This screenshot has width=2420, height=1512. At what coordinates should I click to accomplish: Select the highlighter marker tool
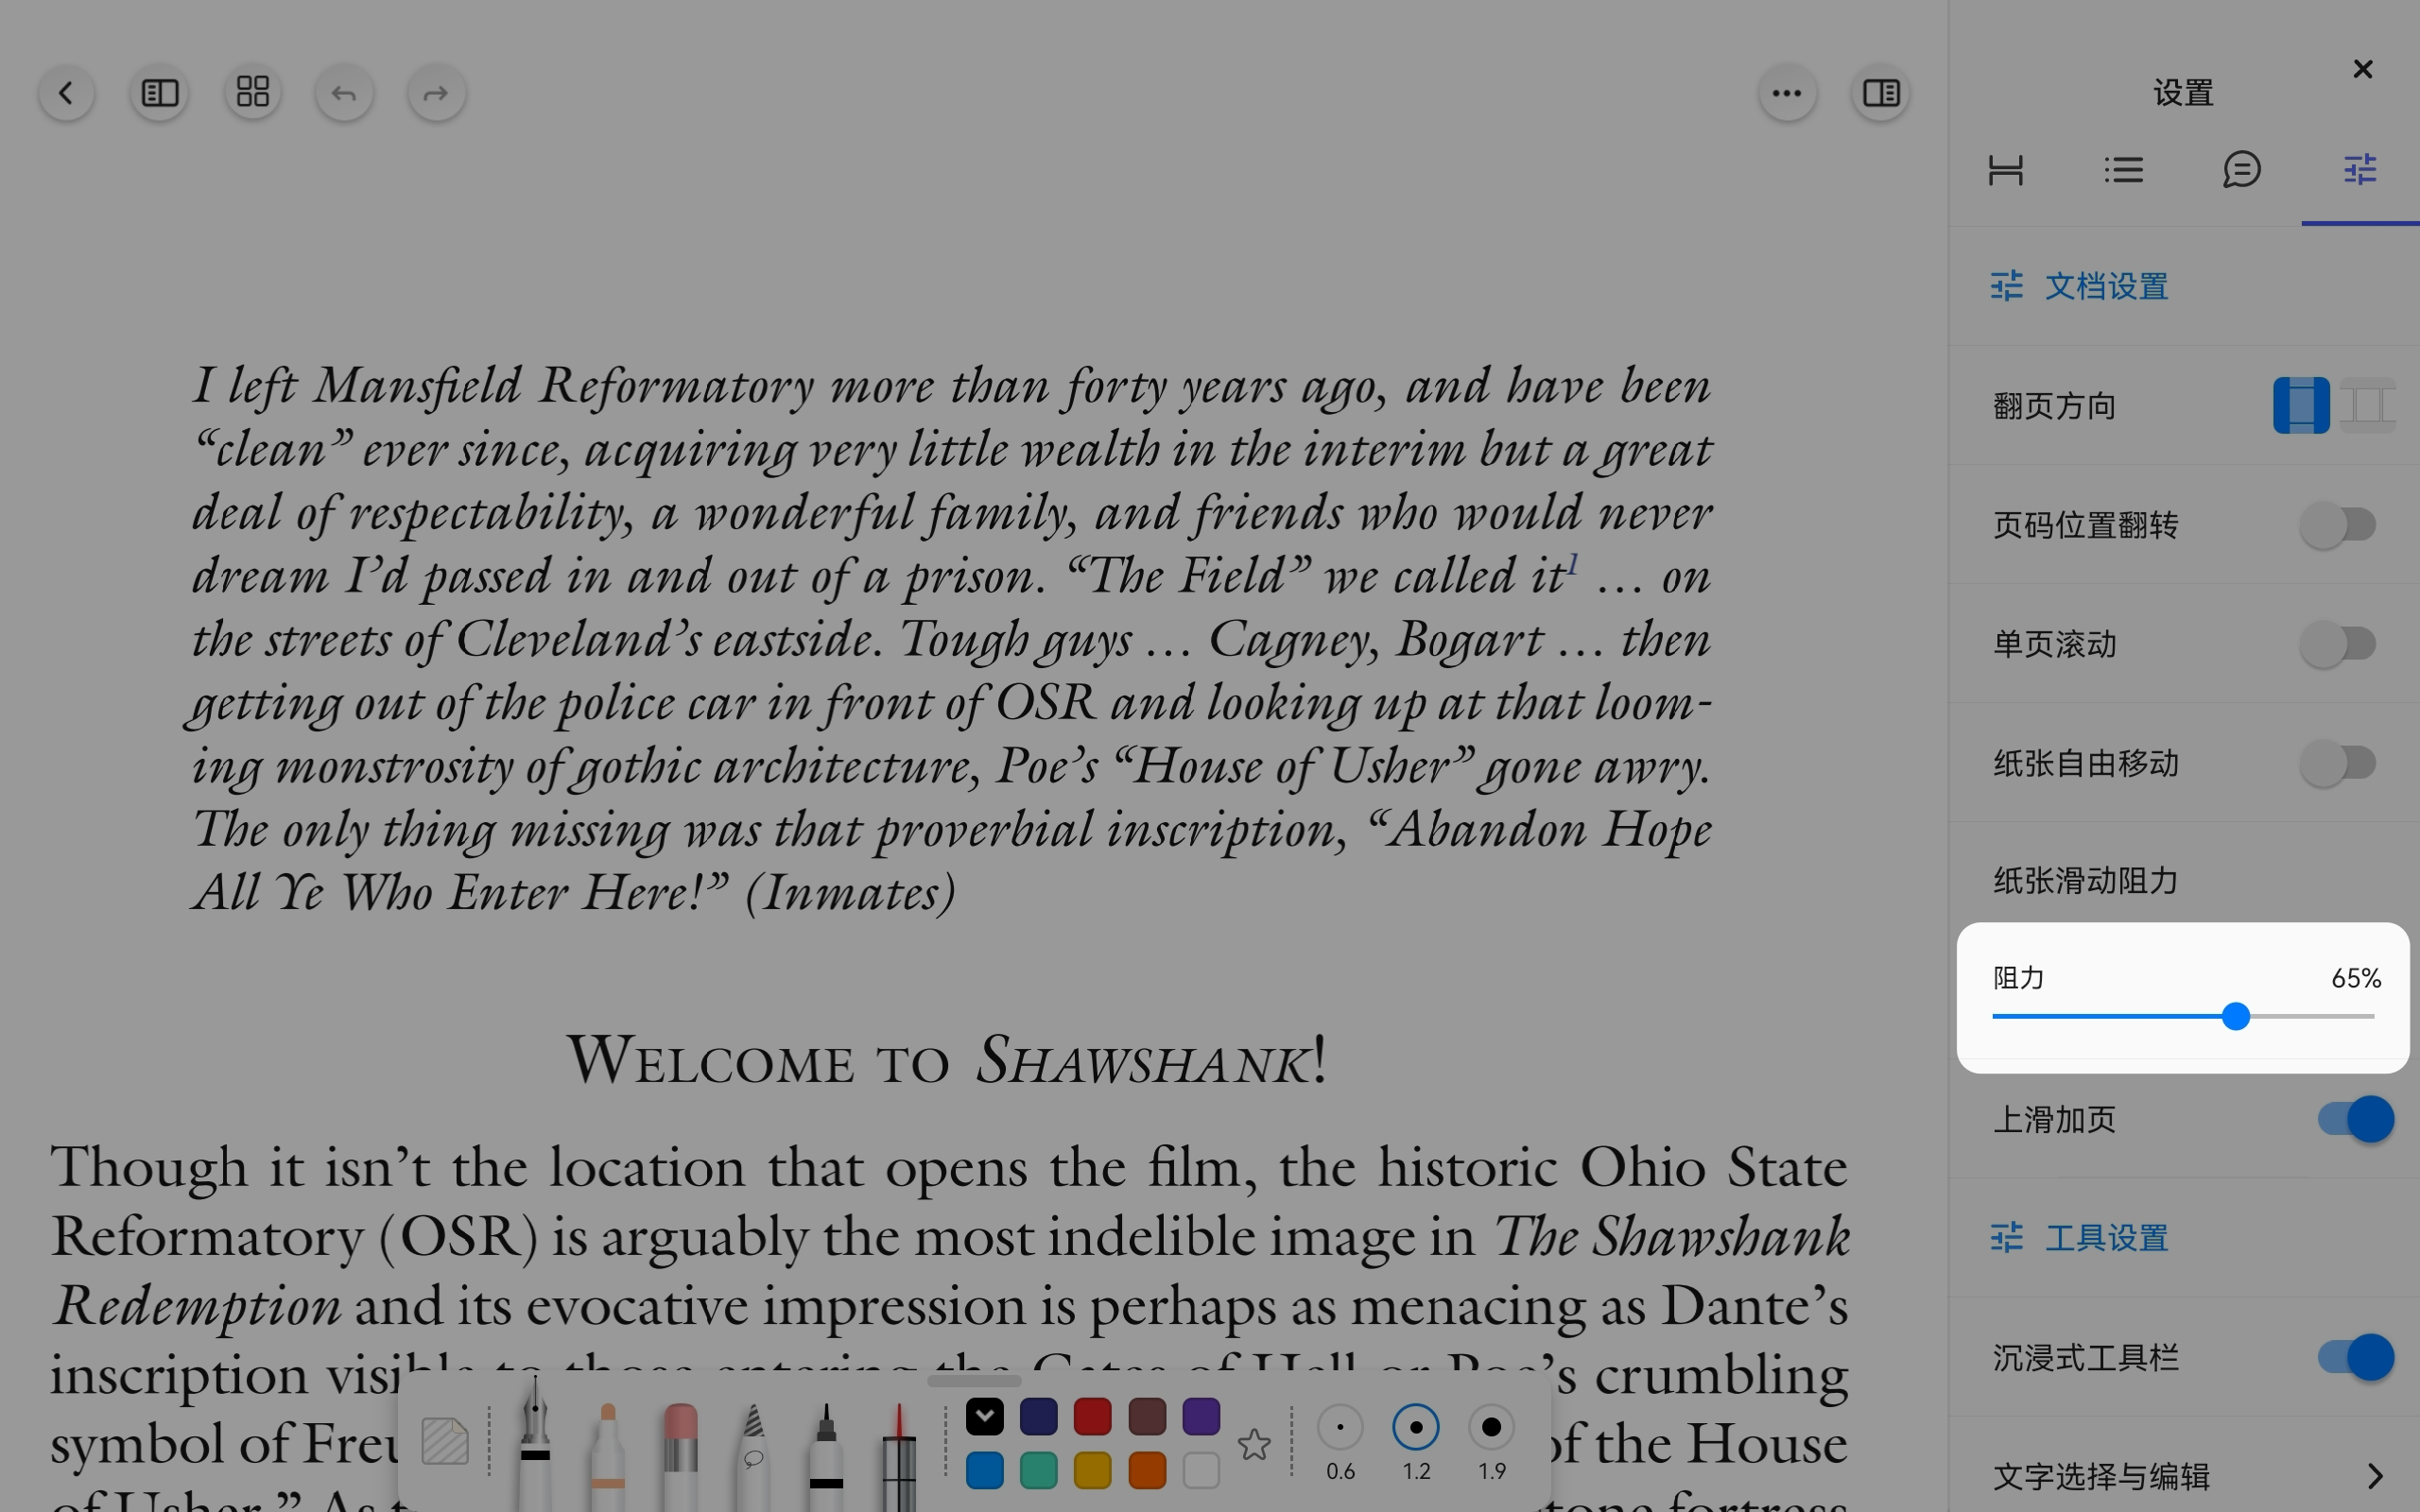(607, 1455)
